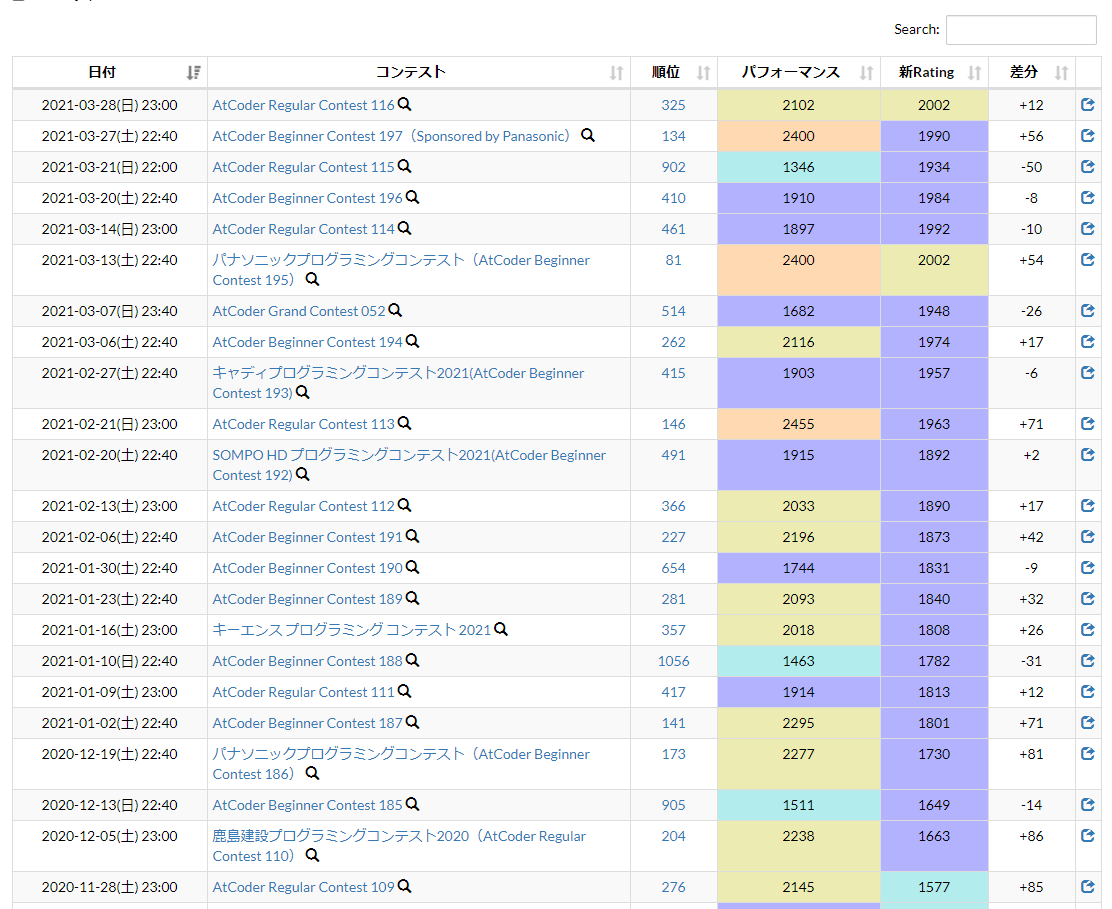Click magnifier icon next to Regular Contest 113
The height and width of the screenshot is (909, 1112).
[x=404, y=423]
